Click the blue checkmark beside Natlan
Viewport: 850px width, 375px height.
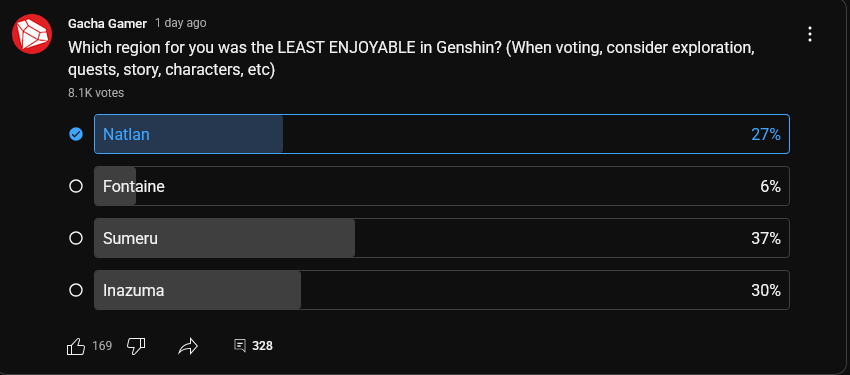point(76,134)
